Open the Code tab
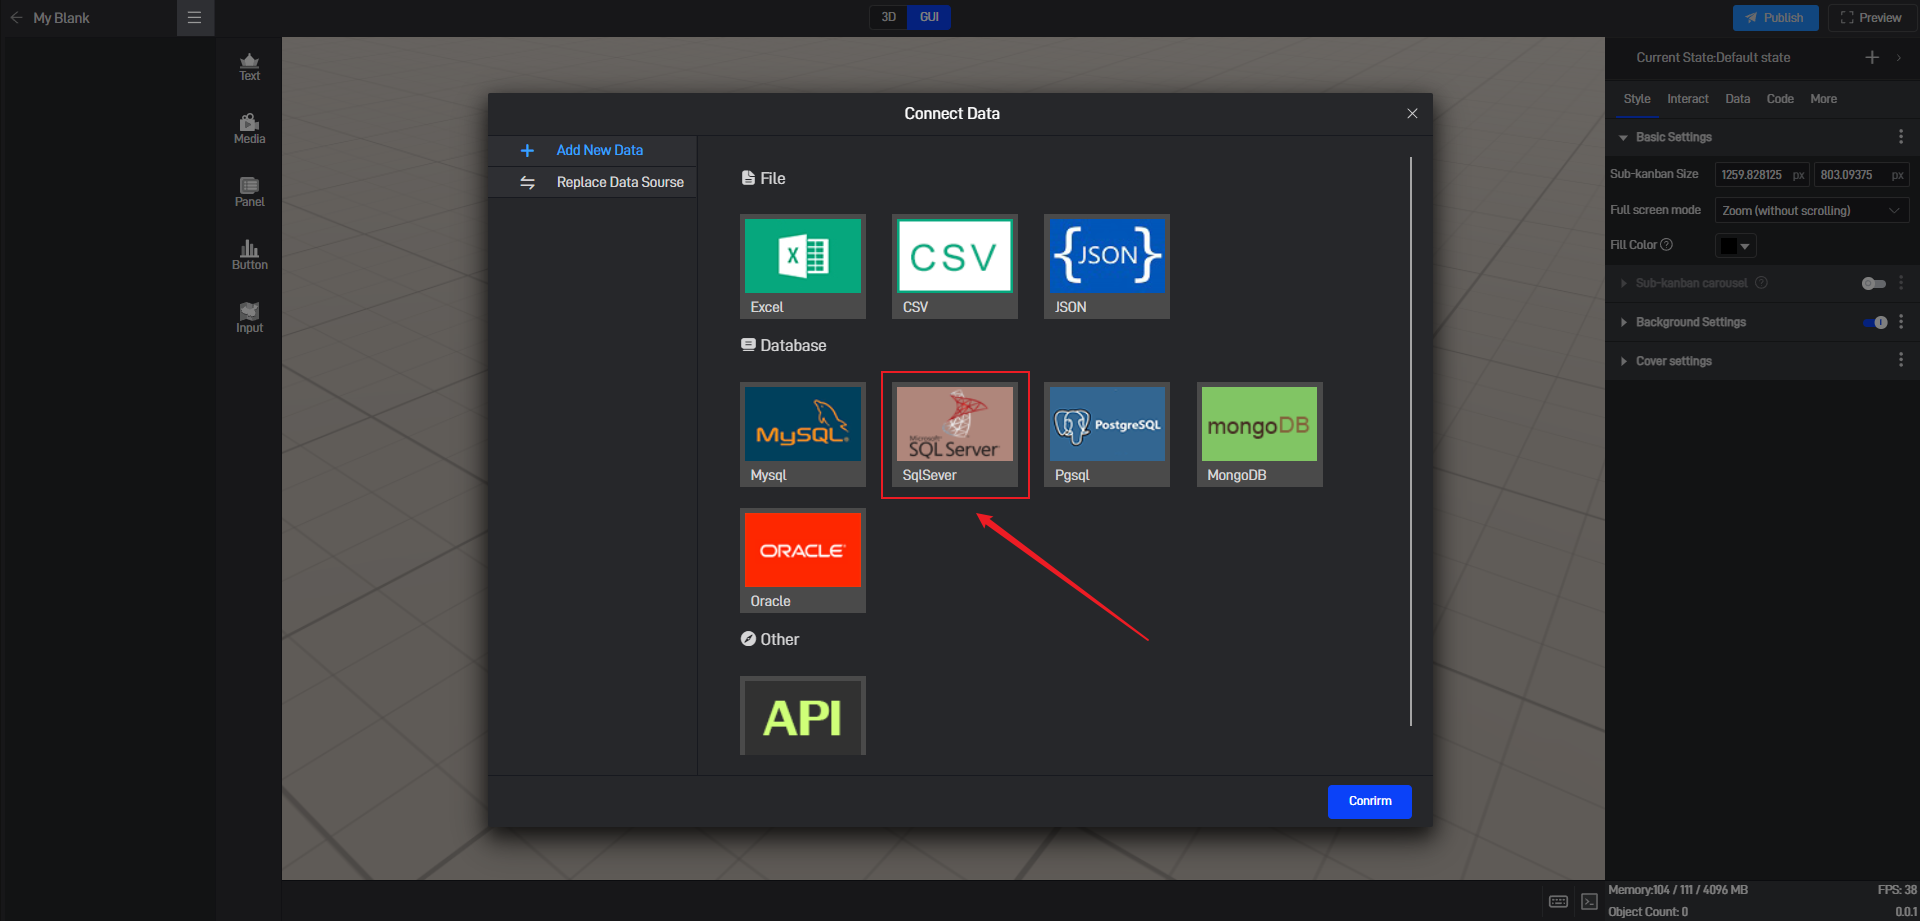 click(x=1780, y=99)
